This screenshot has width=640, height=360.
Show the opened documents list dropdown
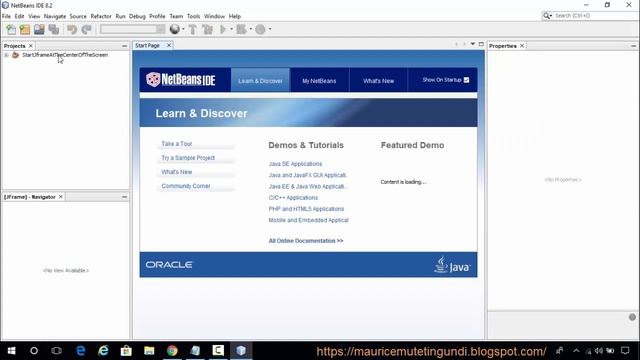tap(473, 44)
